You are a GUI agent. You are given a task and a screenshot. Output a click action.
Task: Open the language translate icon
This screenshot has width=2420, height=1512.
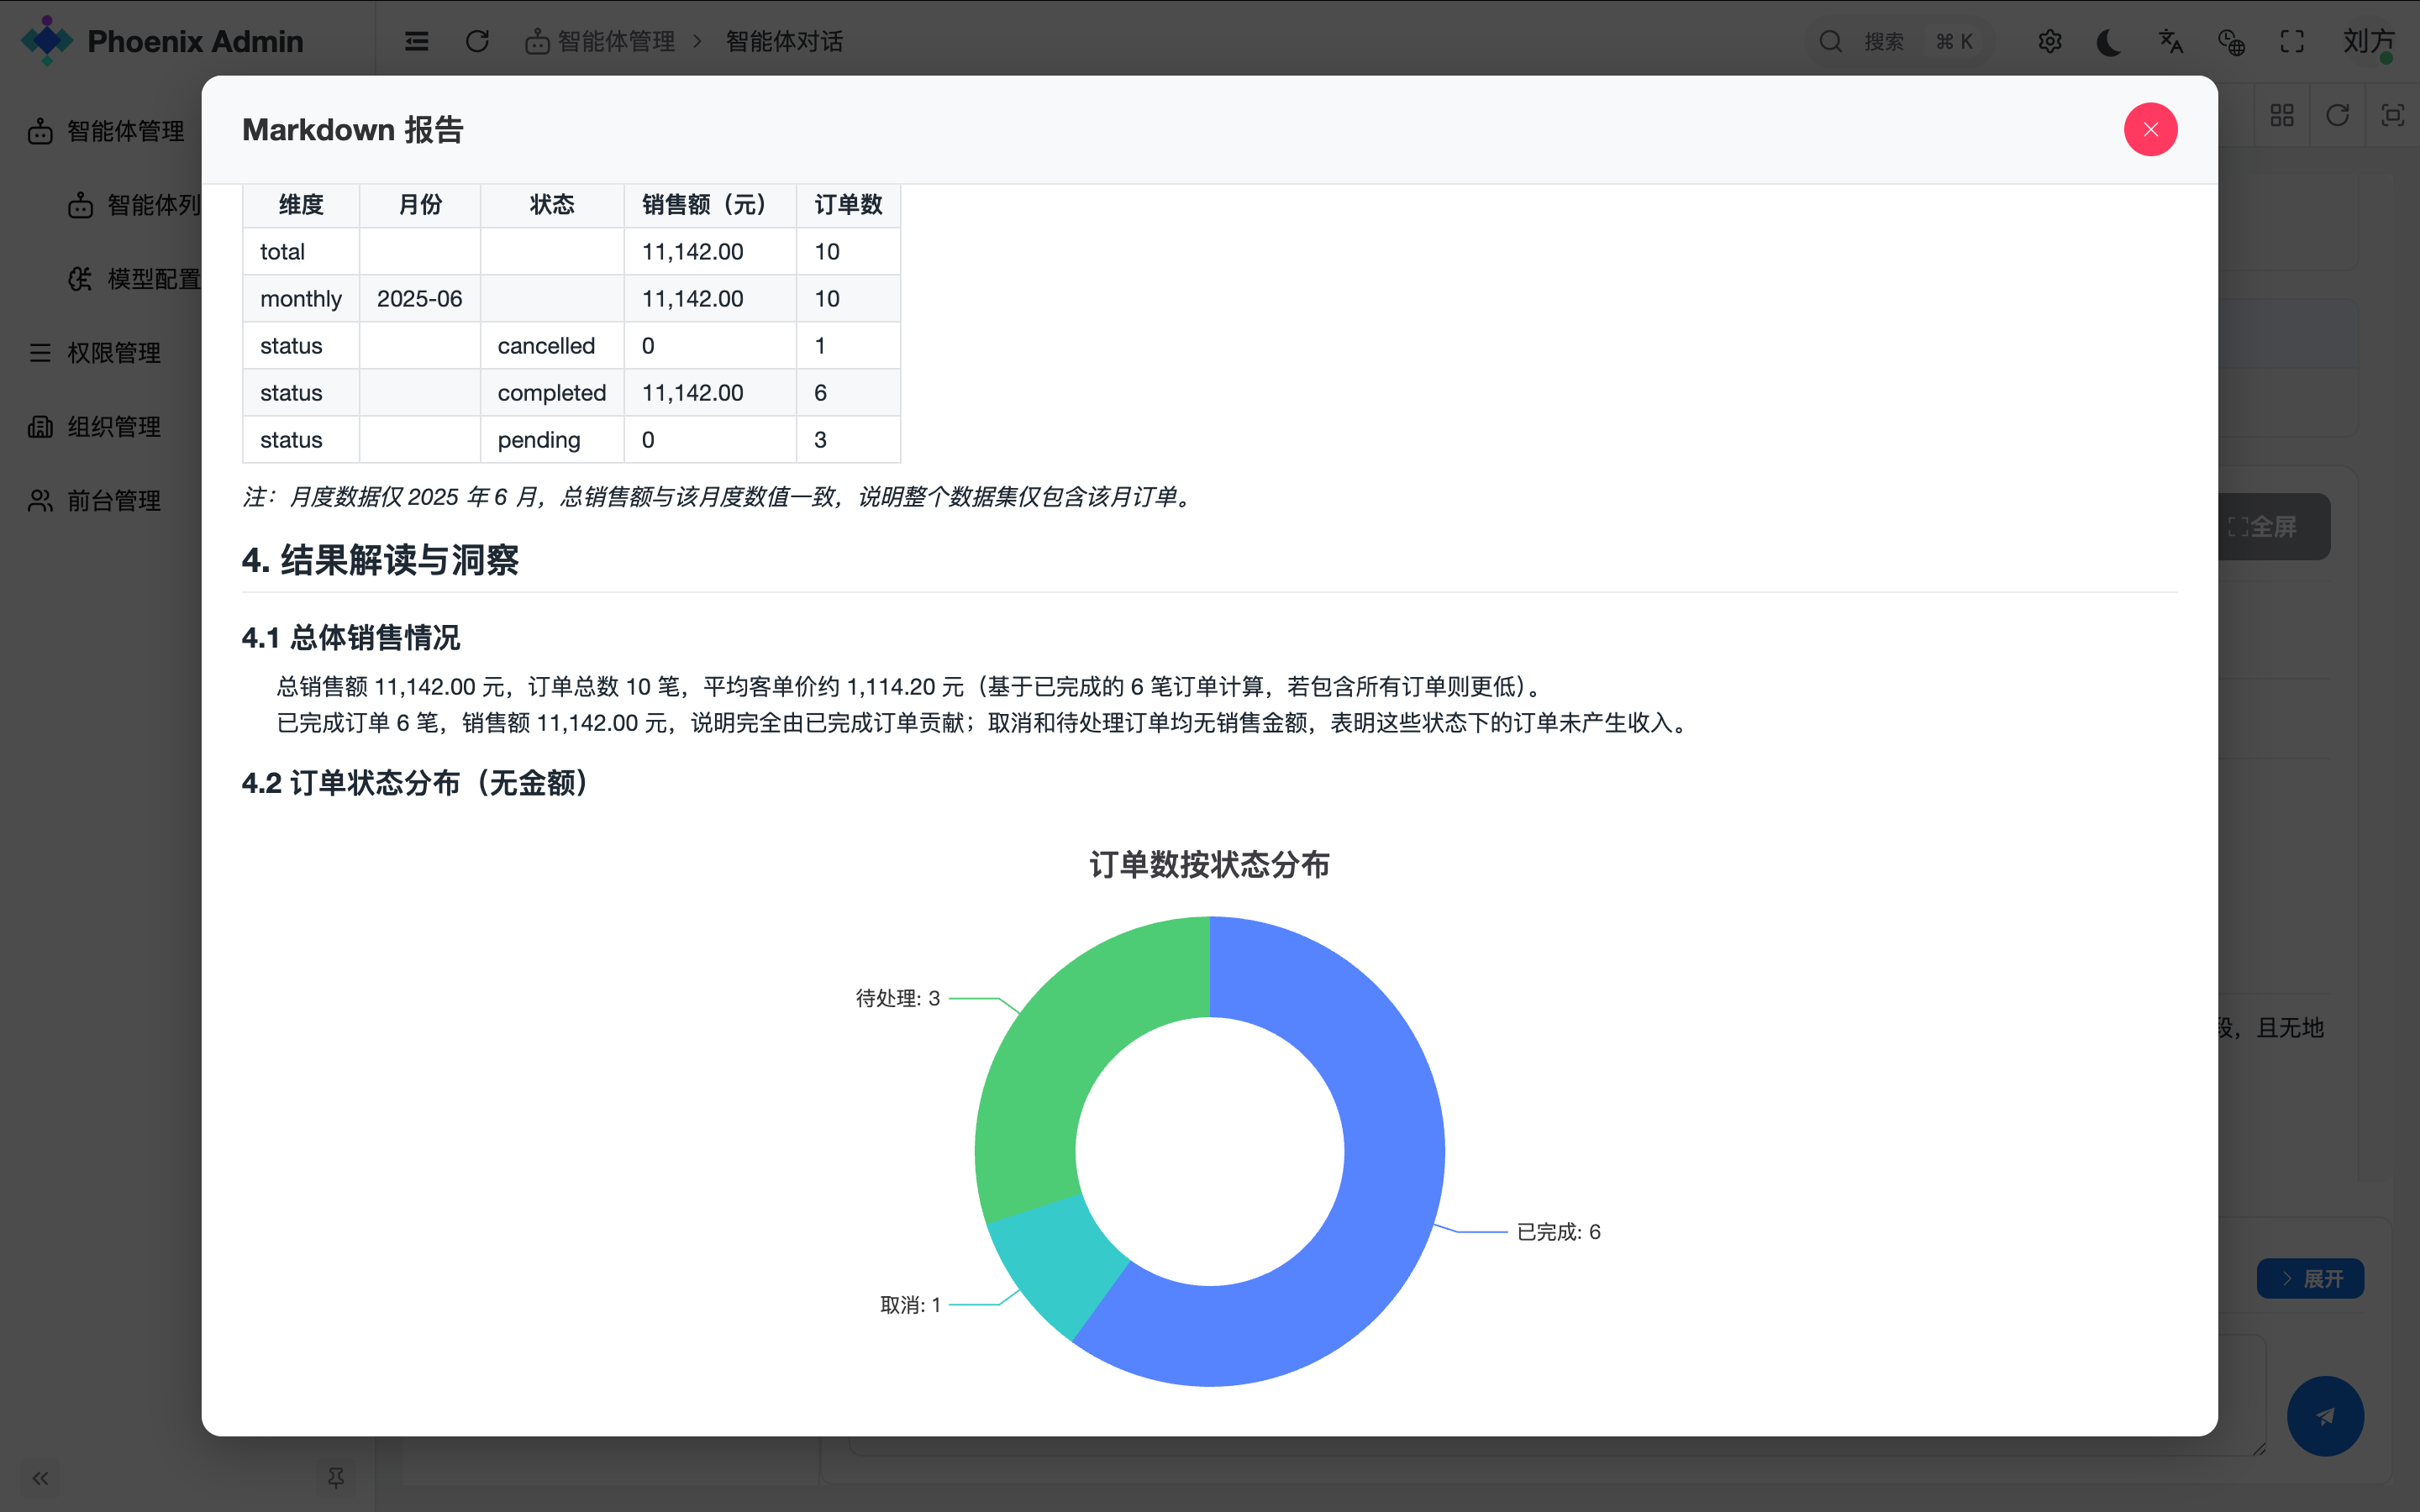[x=2171, y=41]
